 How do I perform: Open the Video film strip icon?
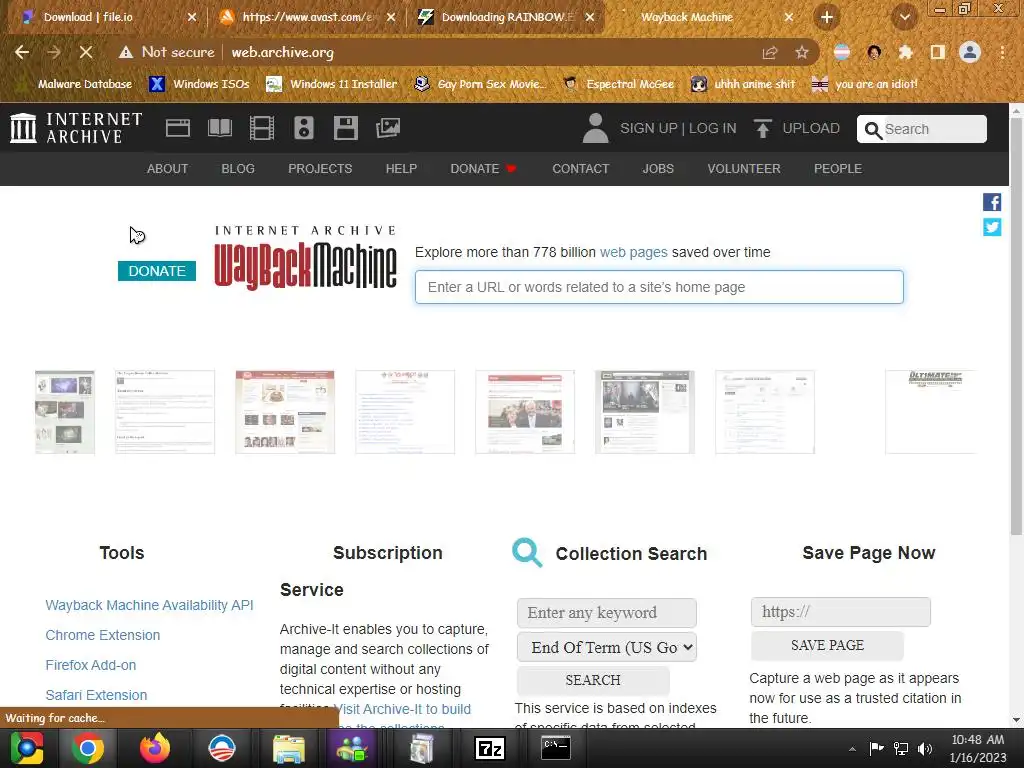[x=262, y=128]
